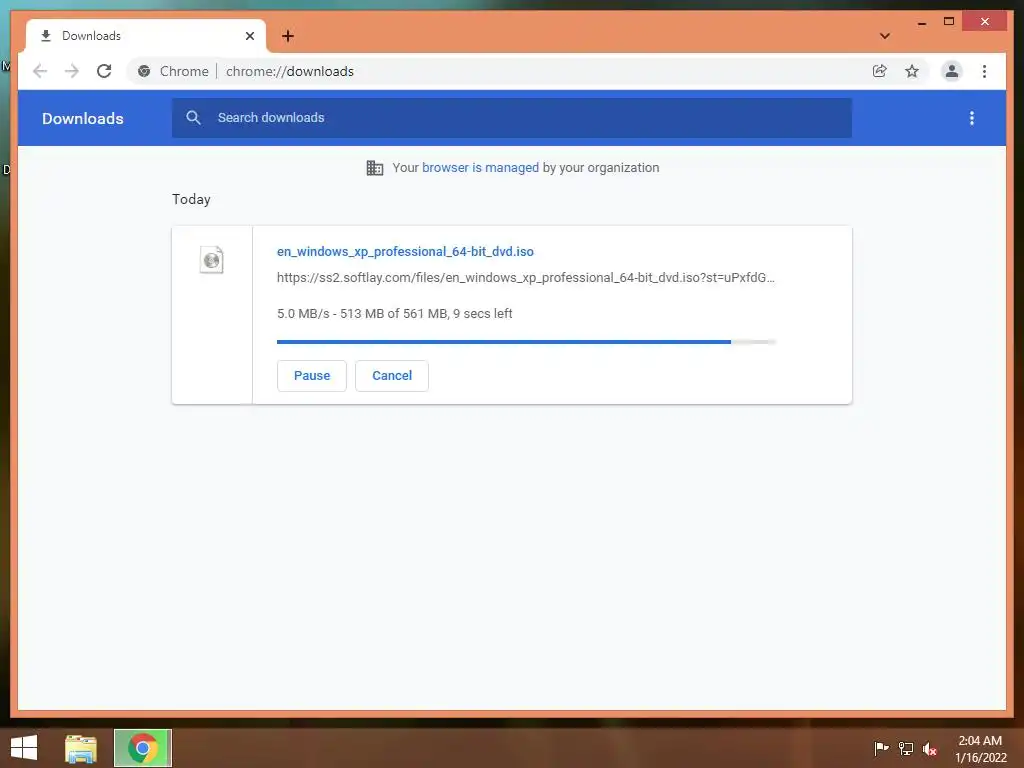This screenshot has width=1024, height=768.
Task: Click the Chrome site info icon
Action: [144, 71]
